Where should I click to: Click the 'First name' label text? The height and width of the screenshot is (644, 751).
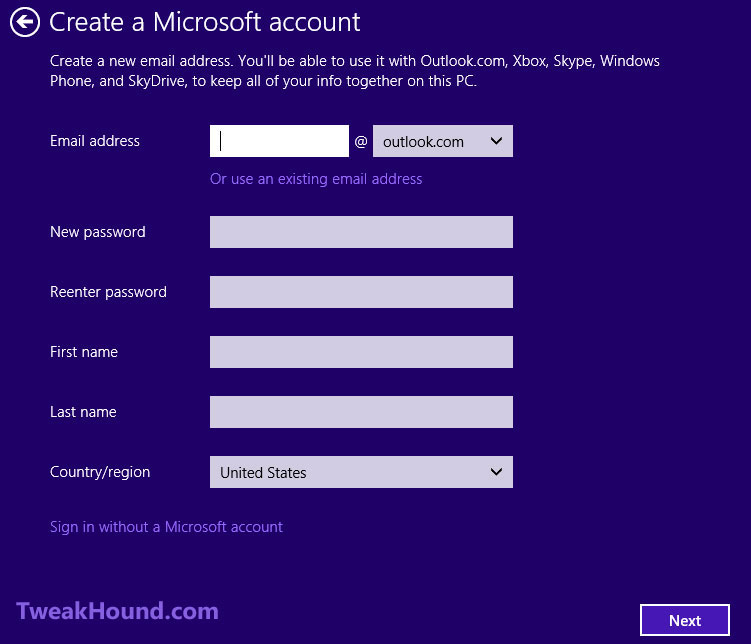click(x=84, y=352)
